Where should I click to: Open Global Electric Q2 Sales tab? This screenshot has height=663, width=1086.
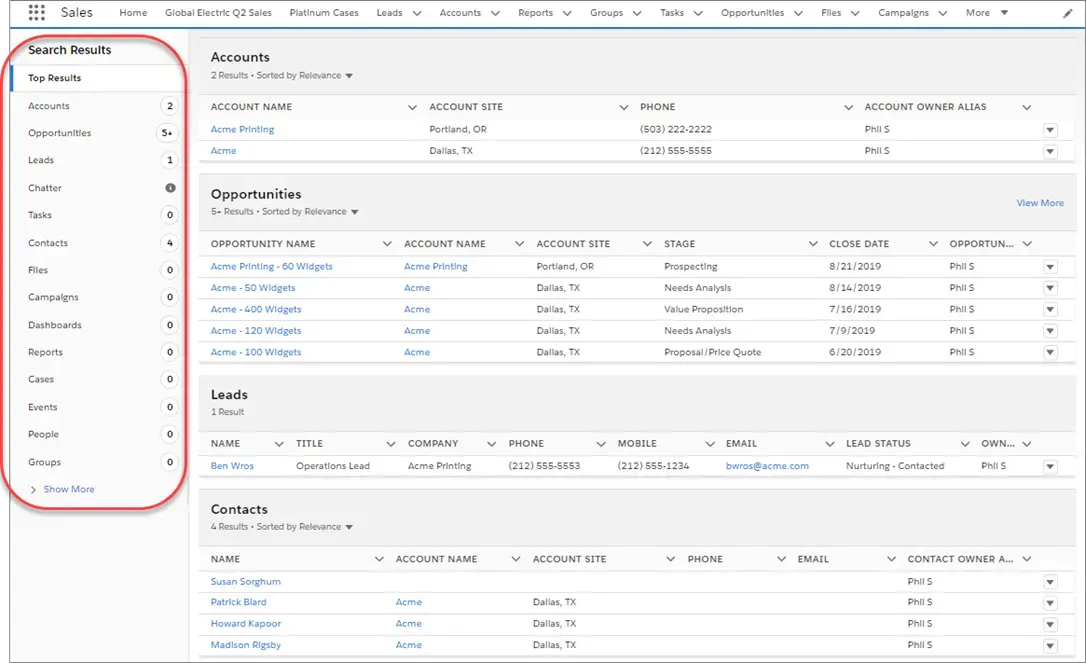coord(218,12)
